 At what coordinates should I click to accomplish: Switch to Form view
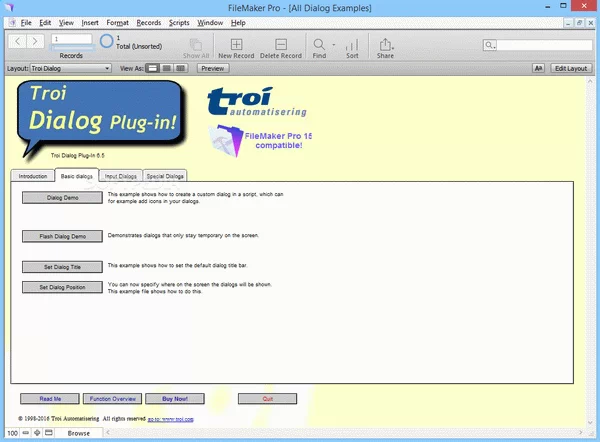click(152, 69)
